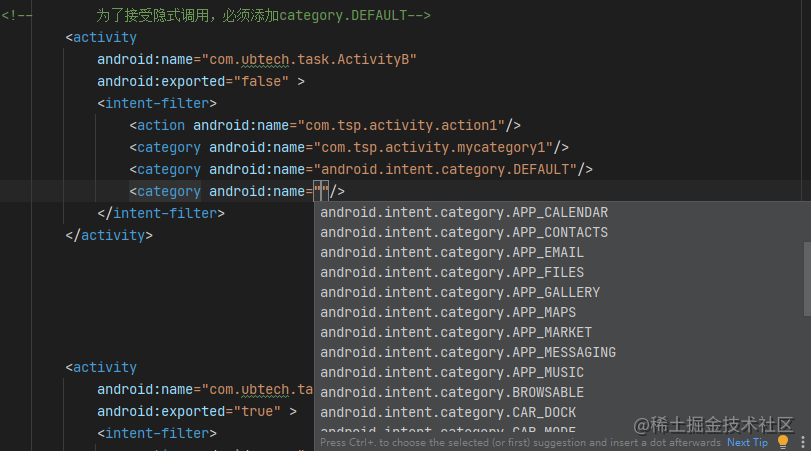Open the Next Tip link
Screen dimensions: 811x451
point(747,442)
